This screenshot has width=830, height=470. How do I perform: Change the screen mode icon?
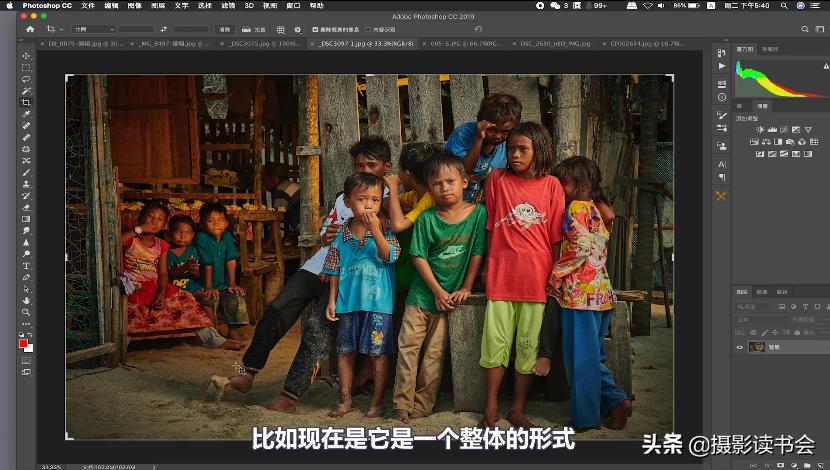[26, 372]
